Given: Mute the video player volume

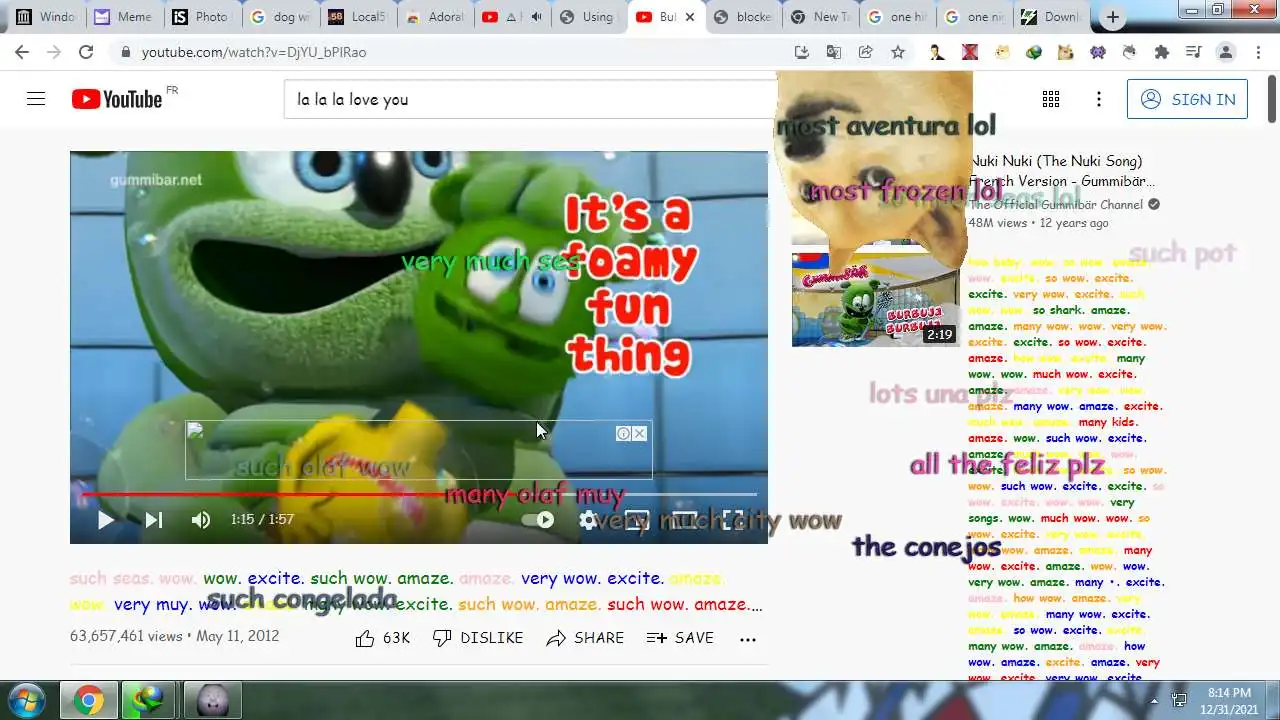Looking at the screenshot, I should [201, 520].
